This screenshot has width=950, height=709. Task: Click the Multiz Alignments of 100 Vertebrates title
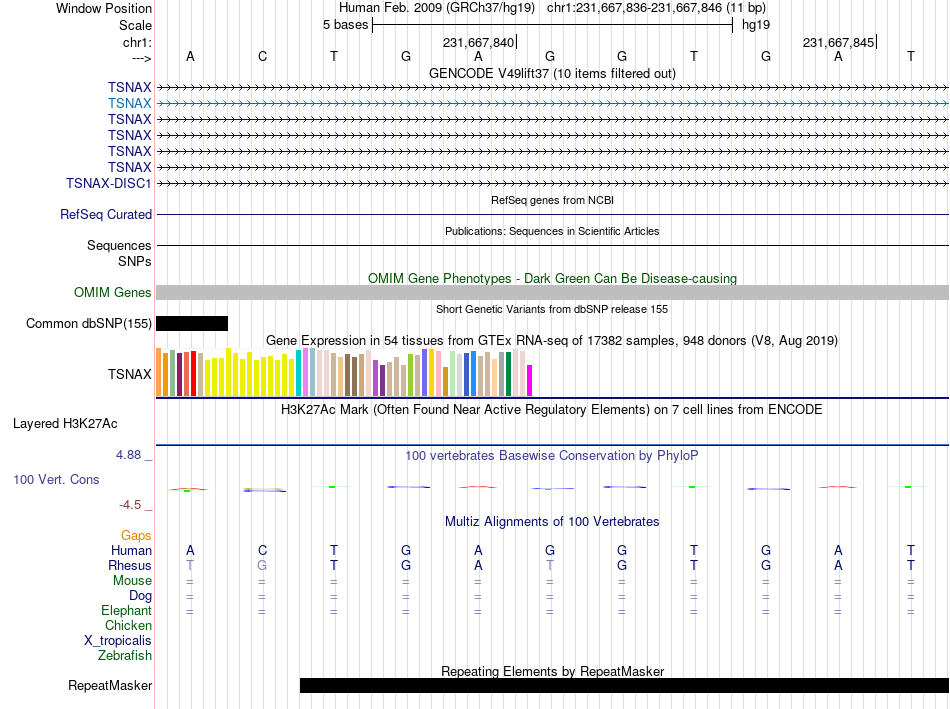click(552, 522)
